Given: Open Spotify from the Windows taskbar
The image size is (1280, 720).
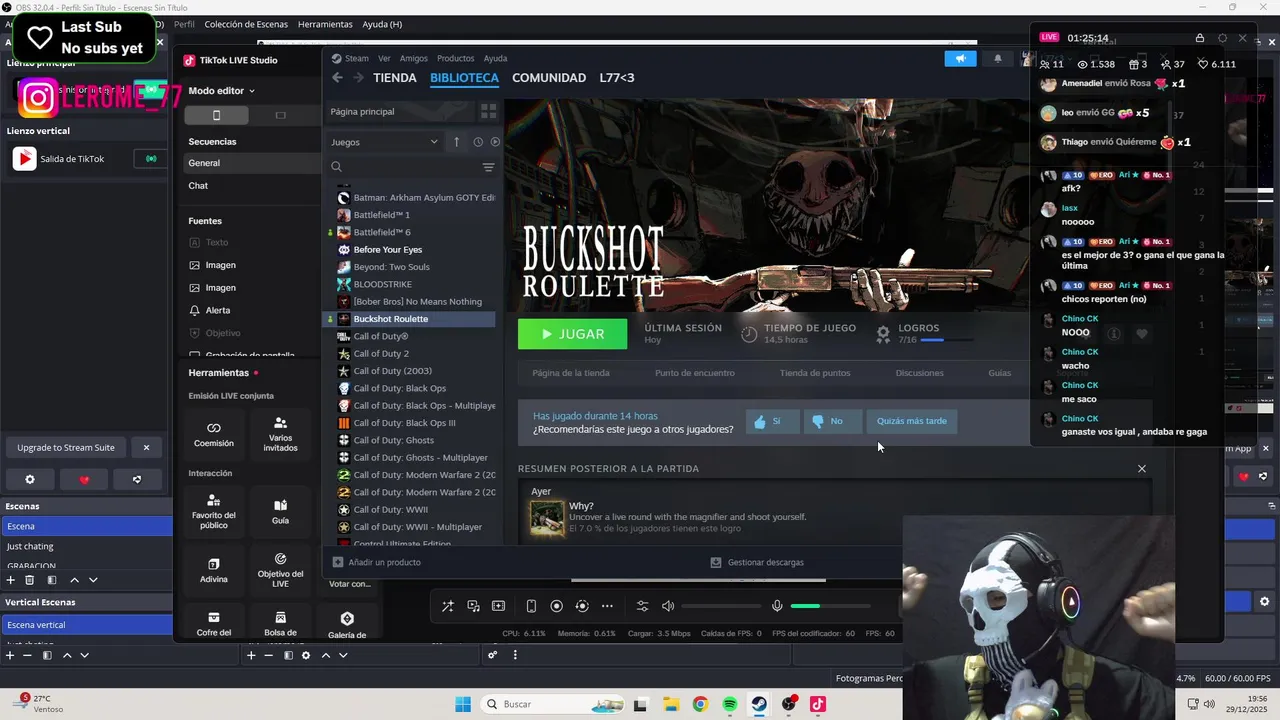Looking at the screenshot, I should [729, 704].
